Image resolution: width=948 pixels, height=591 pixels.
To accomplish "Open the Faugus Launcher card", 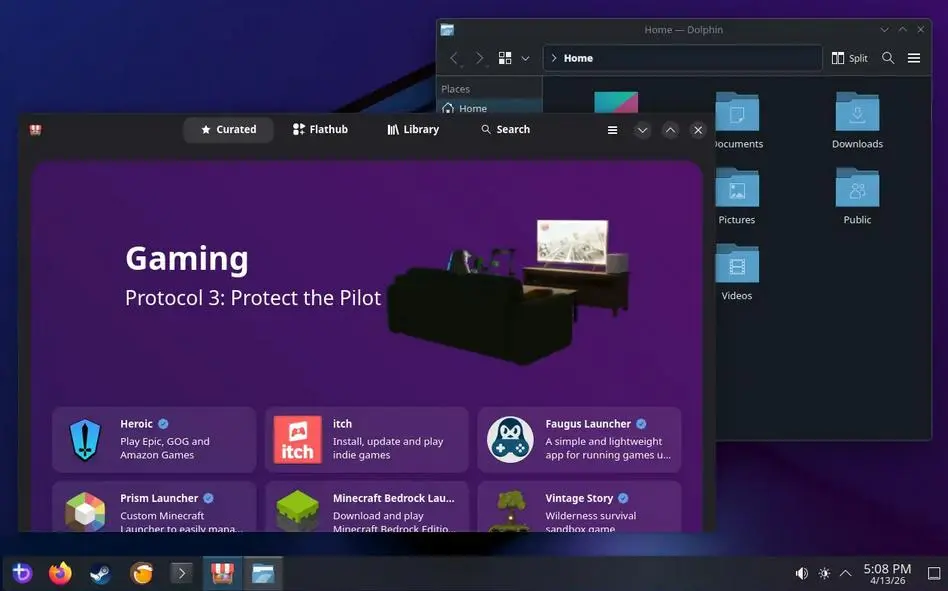I will pyautogui.click(x=579, y=439).
